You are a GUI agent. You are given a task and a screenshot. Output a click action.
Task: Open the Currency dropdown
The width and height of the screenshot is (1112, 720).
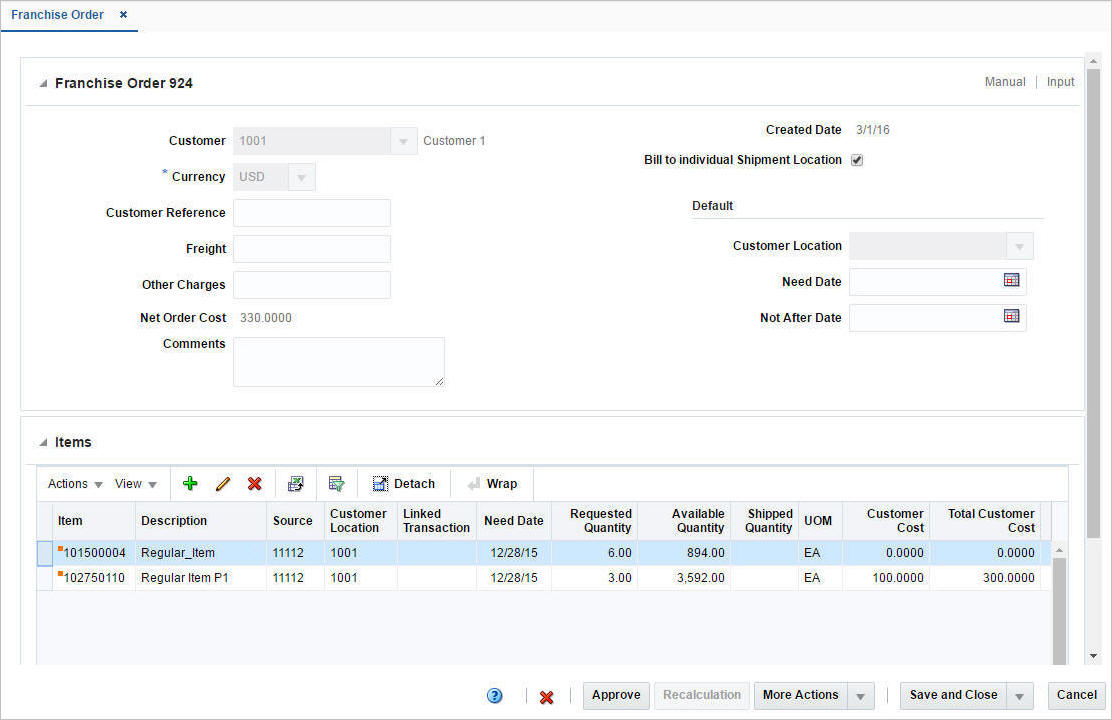tap(301, 177)
